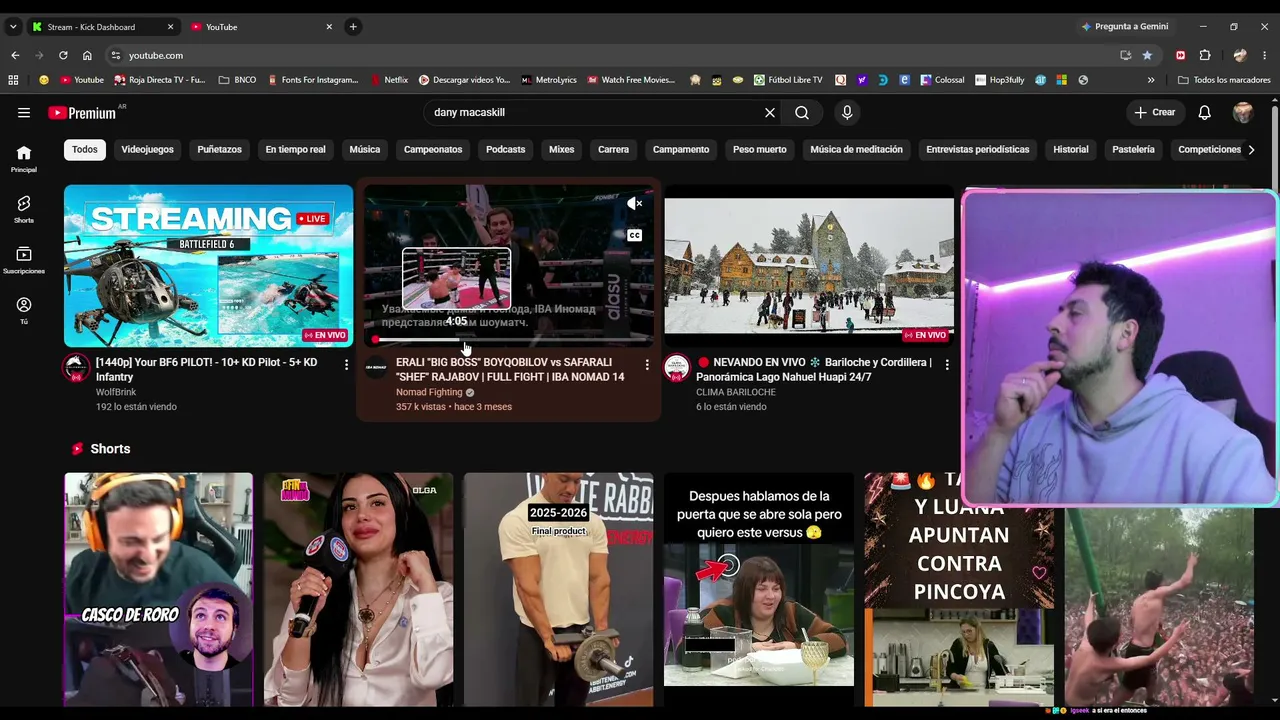1280x720 pixels.
Task: Open the CASCO DE RORO short
Action: (x=159, y=590)
